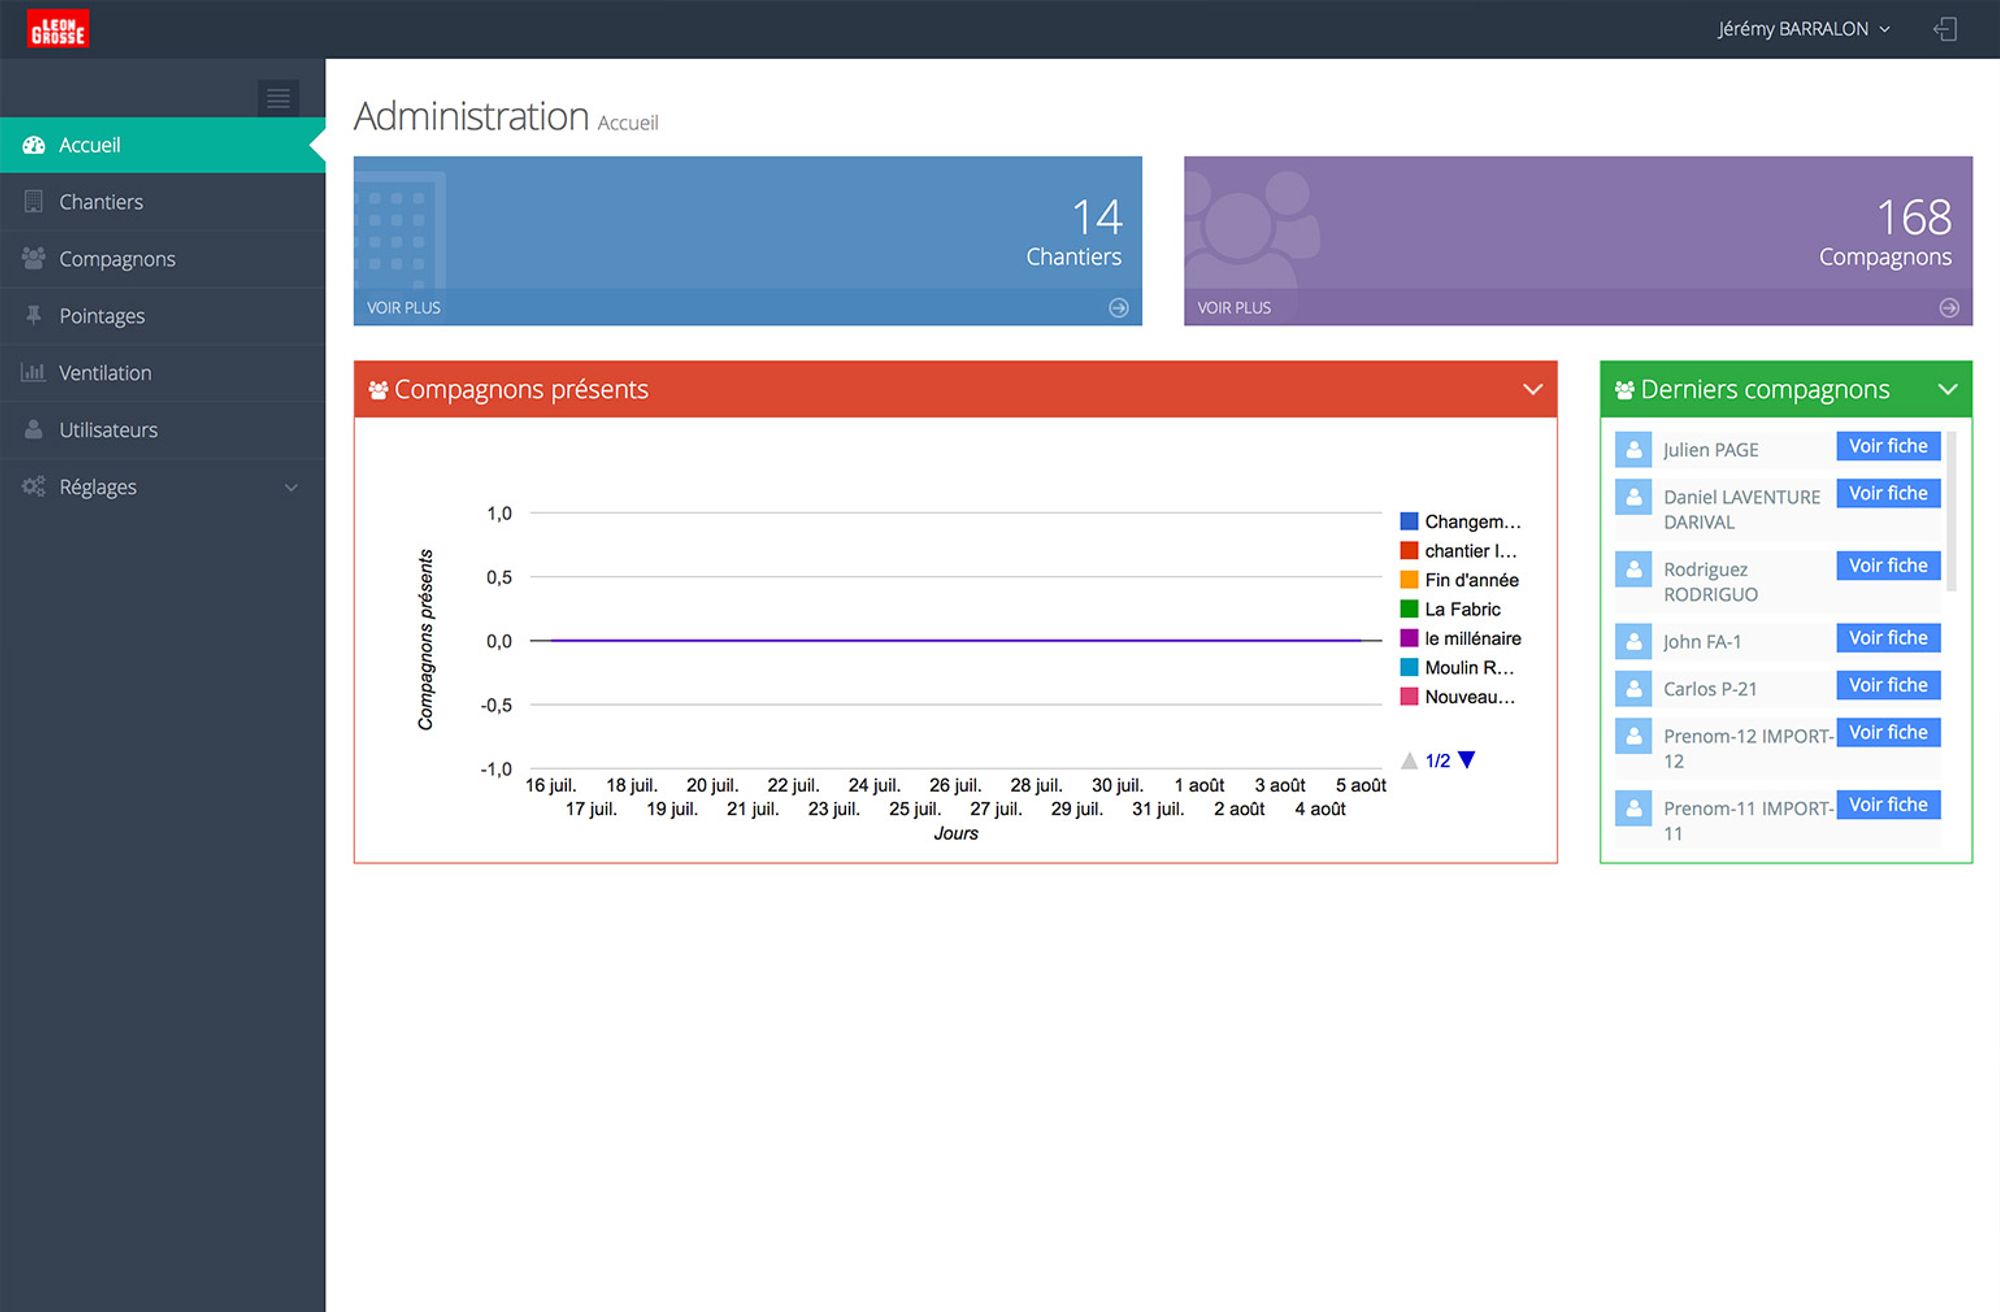Collapse the Derniers compagnons panel
The image size is (2000, 1312).
tap(1947, 389)
